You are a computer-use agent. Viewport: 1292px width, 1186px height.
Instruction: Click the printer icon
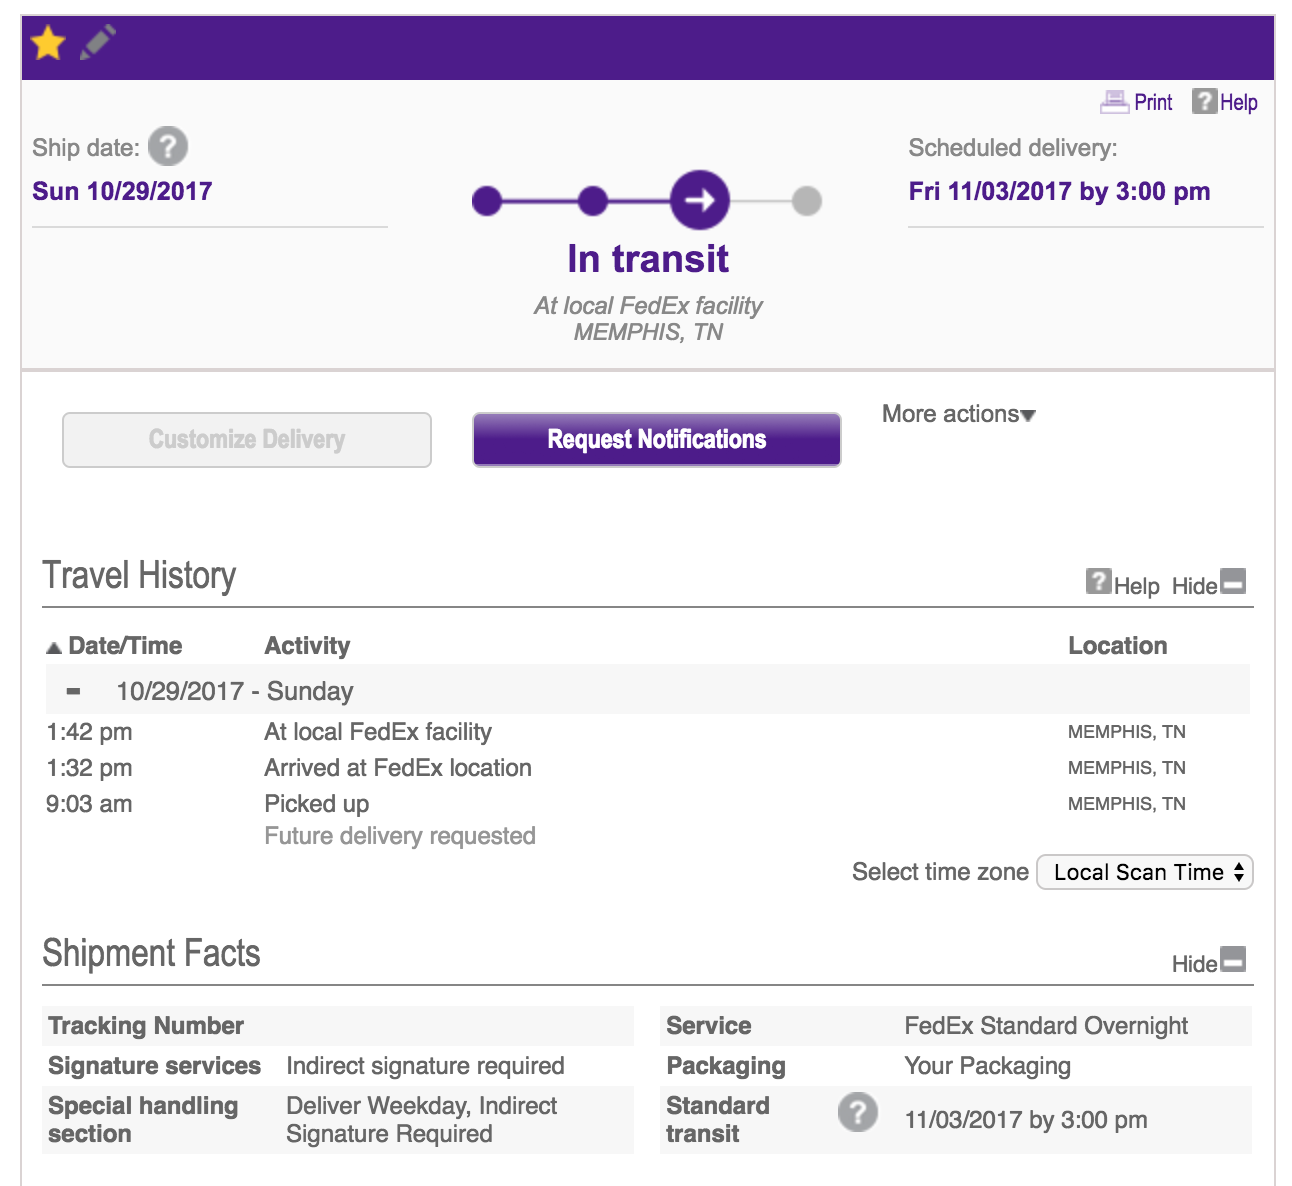click(1114, 101)
